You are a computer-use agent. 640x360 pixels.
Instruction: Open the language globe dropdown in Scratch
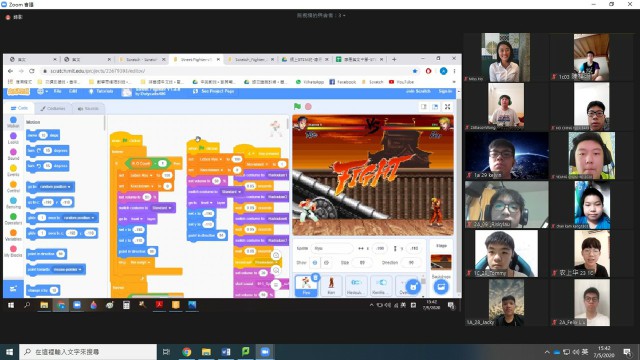click(42, 91)
